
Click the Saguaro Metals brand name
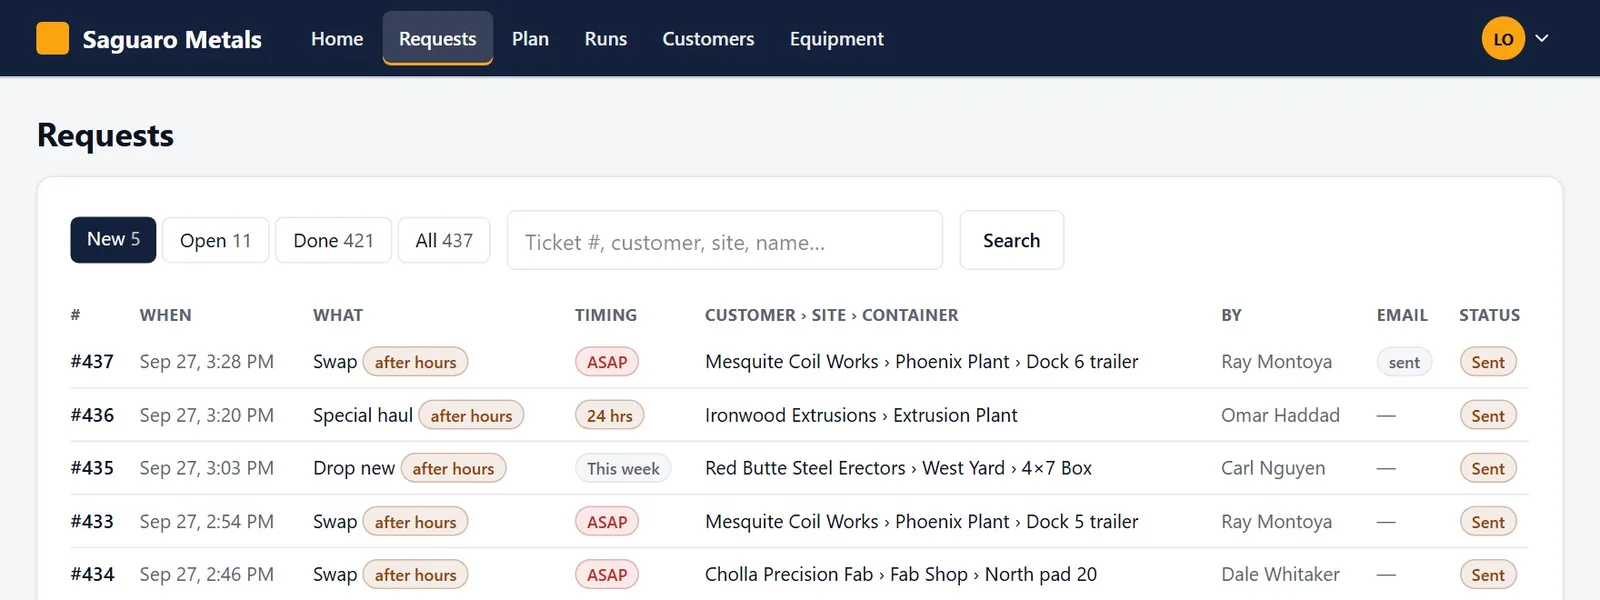click(172, 39)
